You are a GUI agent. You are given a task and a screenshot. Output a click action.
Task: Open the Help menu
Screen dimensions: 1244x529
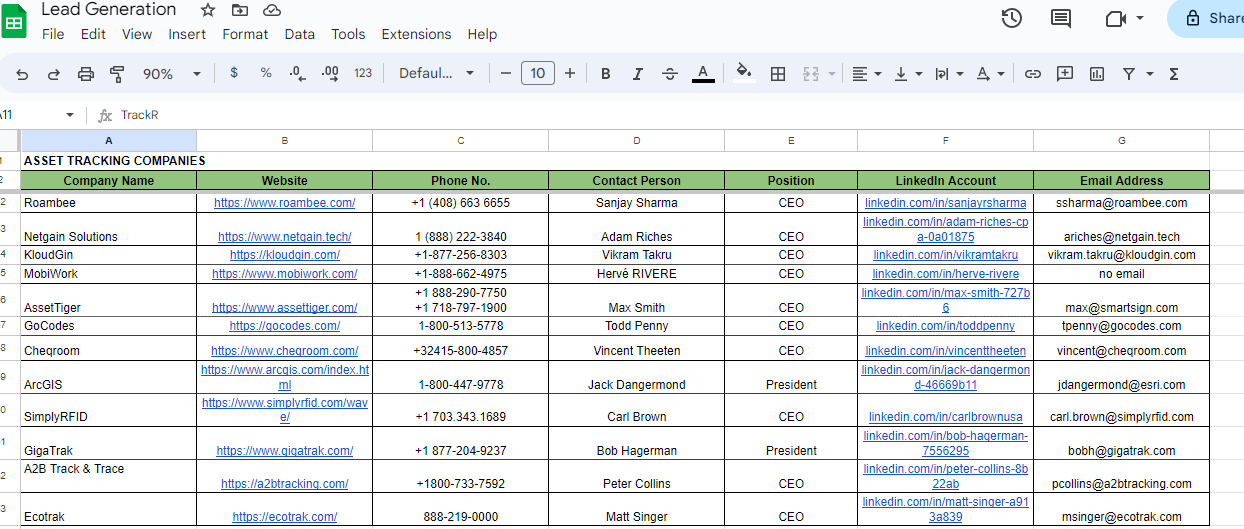pos(482,34)
